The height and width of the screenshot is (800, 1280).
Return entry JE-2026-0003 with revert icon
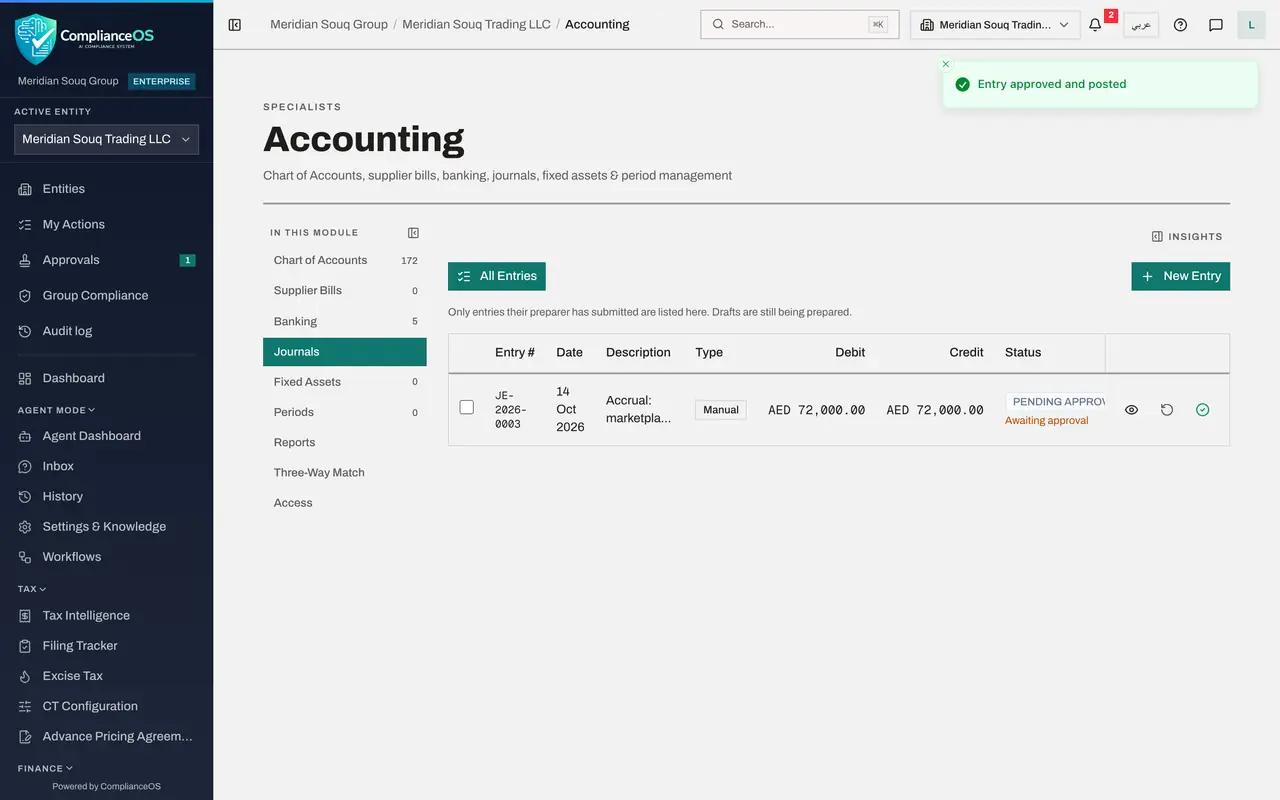click(x=1167, y=410)
